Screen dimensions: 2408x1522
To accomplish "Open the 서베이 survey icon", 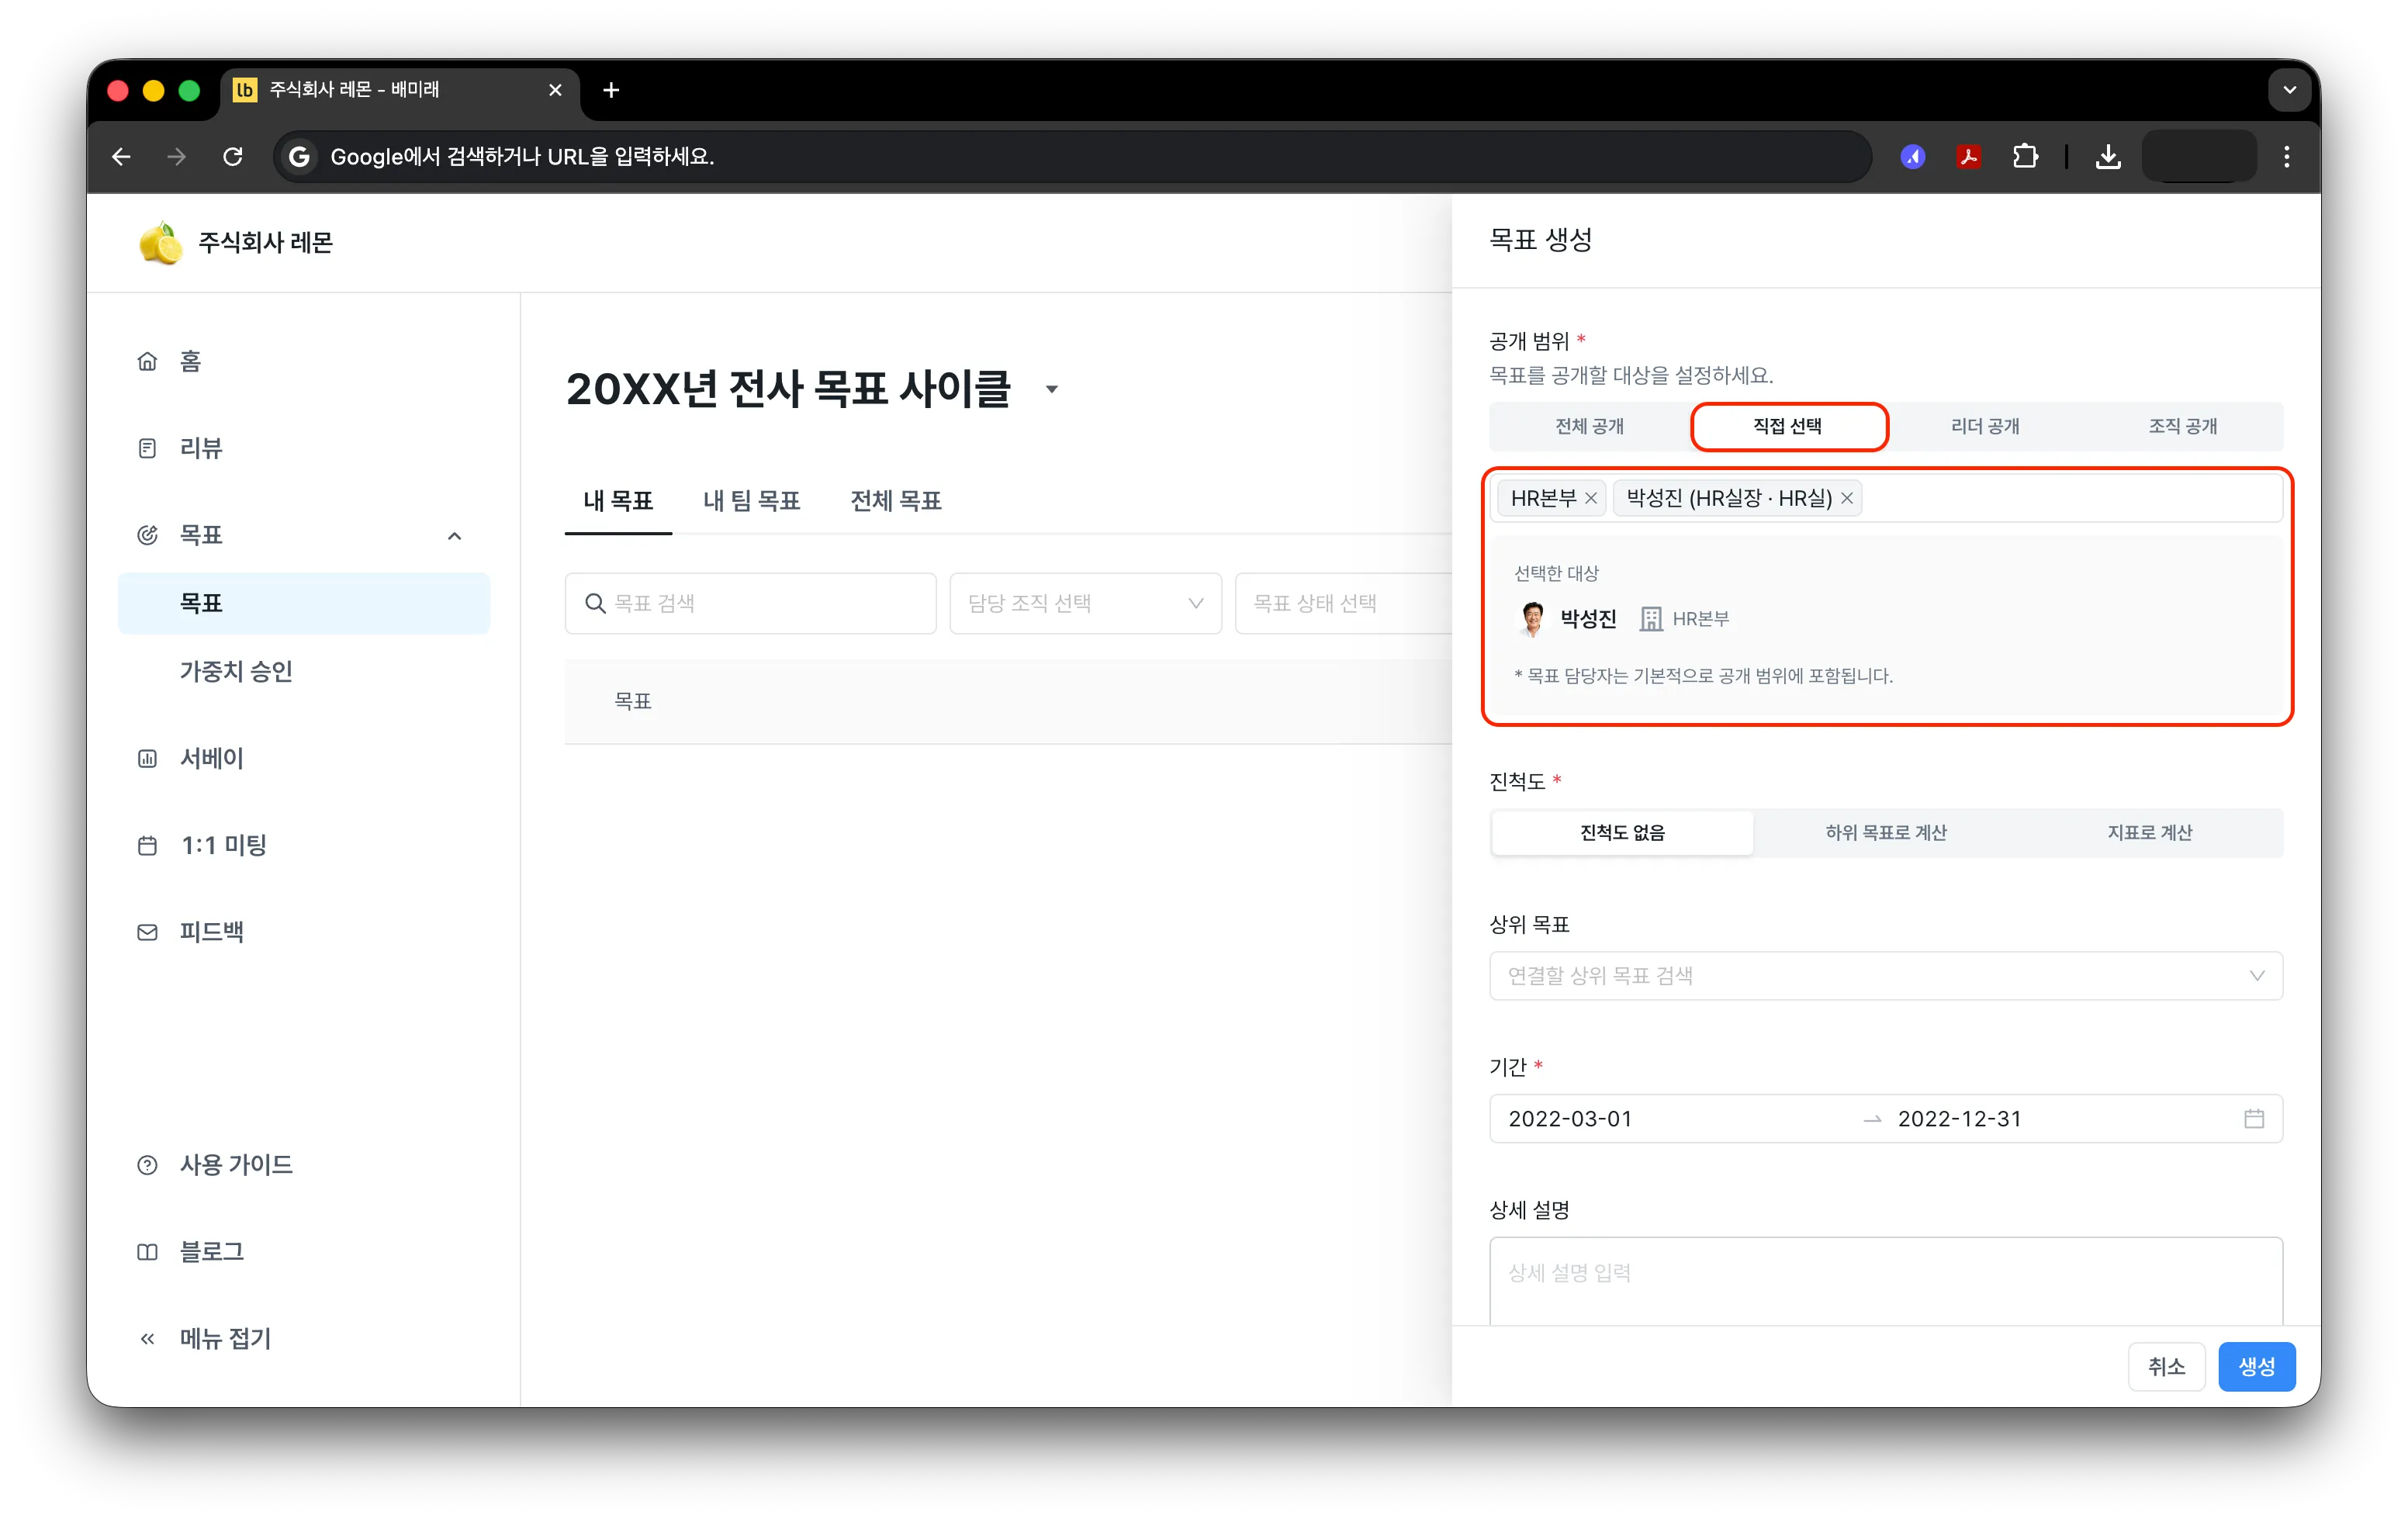I will pyautogui.click(x=147, y=758).
